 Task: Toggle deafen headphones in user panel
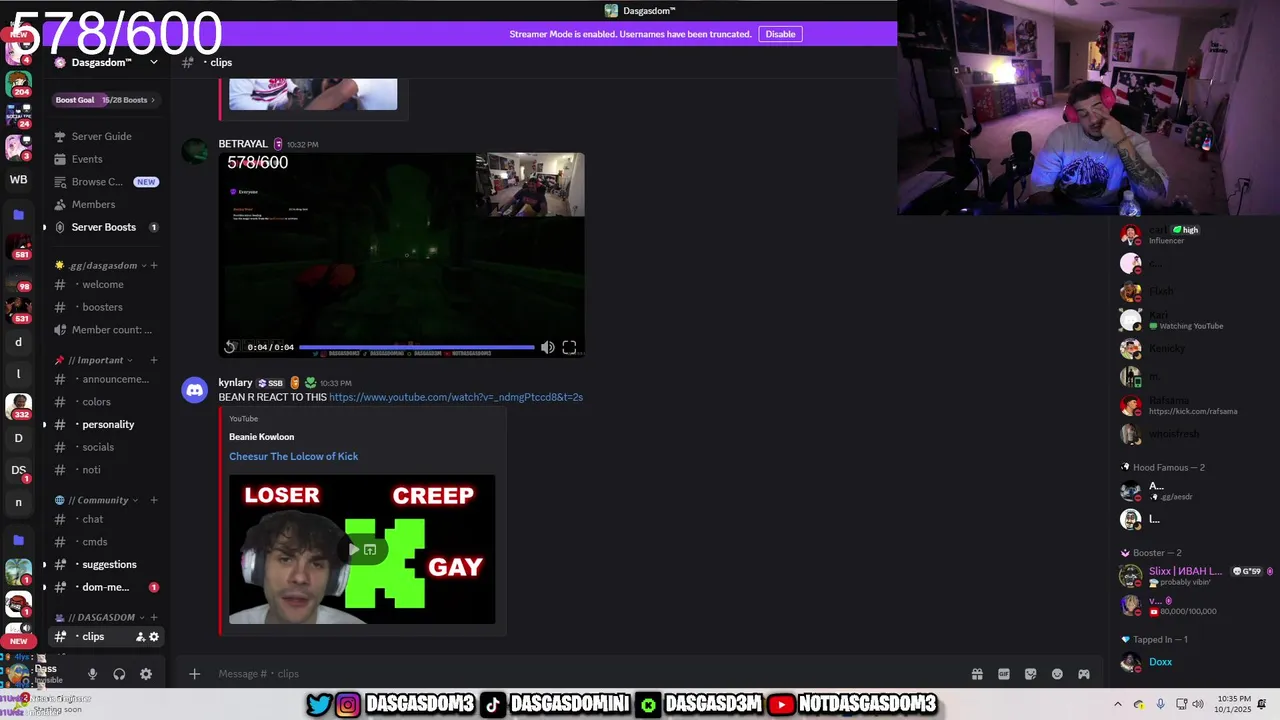[x=119, y=674]
